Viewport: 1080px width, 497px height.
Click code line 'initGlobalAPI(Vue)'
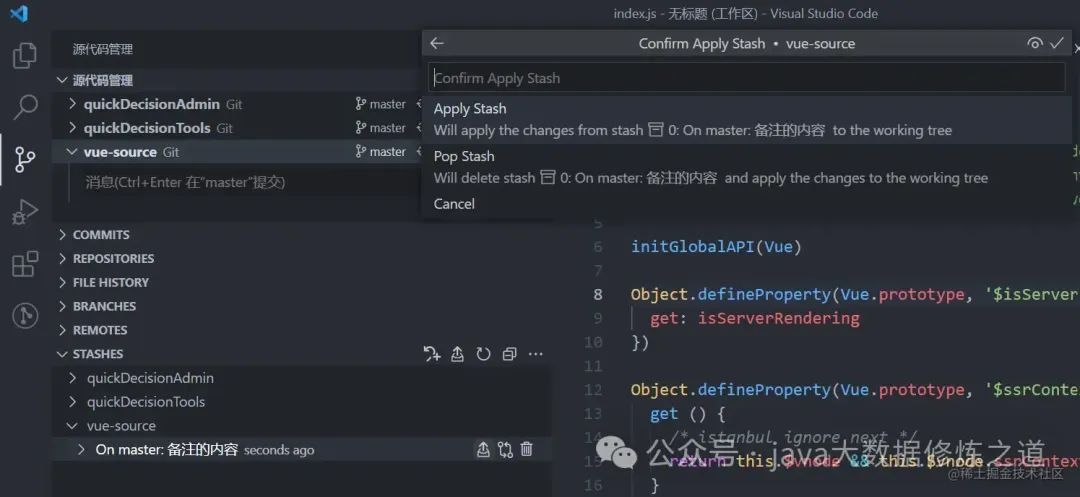(x=716, y=246)
